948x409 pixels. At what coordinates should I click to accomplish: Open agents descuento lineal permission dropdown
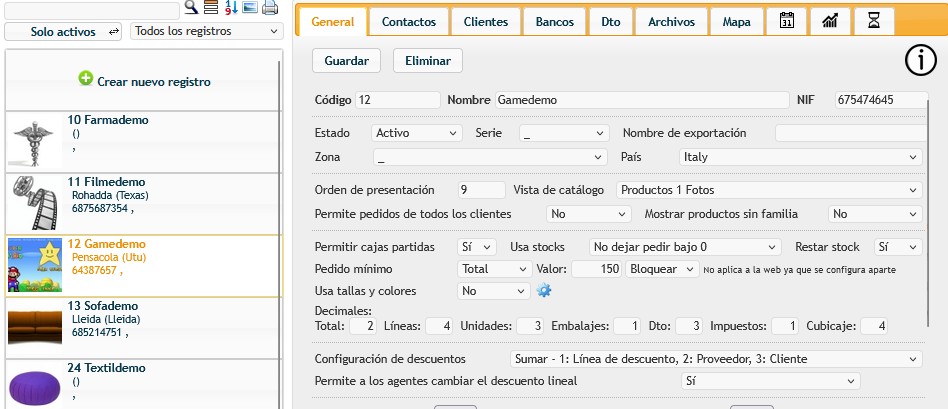(x=770, y=381)
